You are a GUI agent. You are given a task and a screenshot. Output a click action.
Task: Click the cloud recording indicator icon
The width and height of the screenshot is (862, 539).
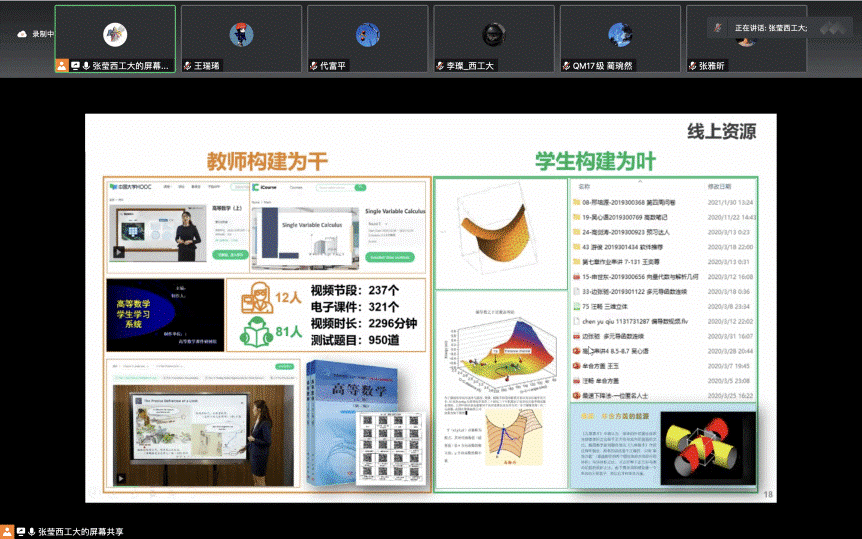[x=22, y=34]
